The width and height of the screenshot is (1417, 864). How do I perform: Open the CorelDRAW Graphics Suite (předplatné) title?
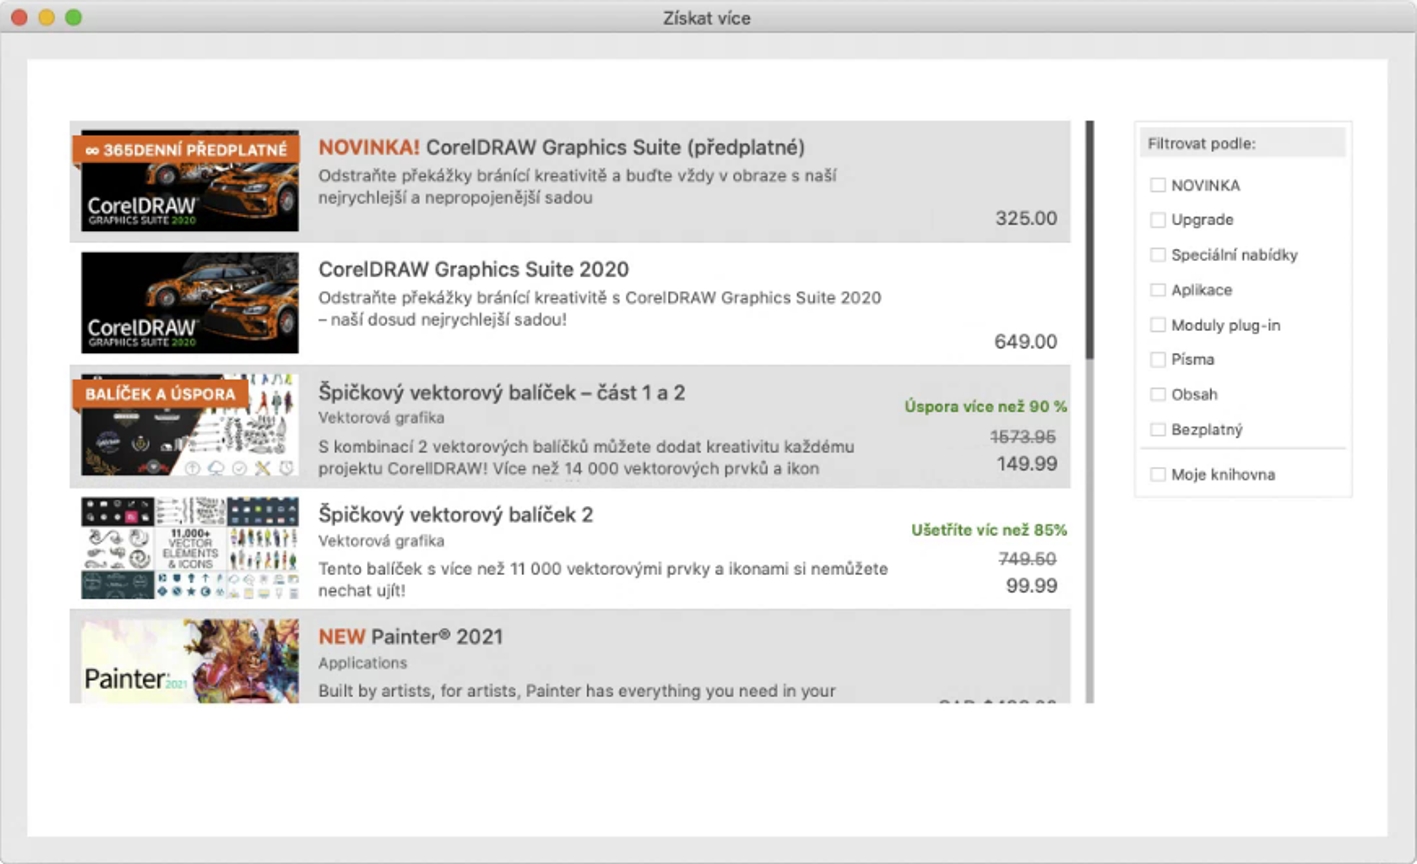(561, 148)
